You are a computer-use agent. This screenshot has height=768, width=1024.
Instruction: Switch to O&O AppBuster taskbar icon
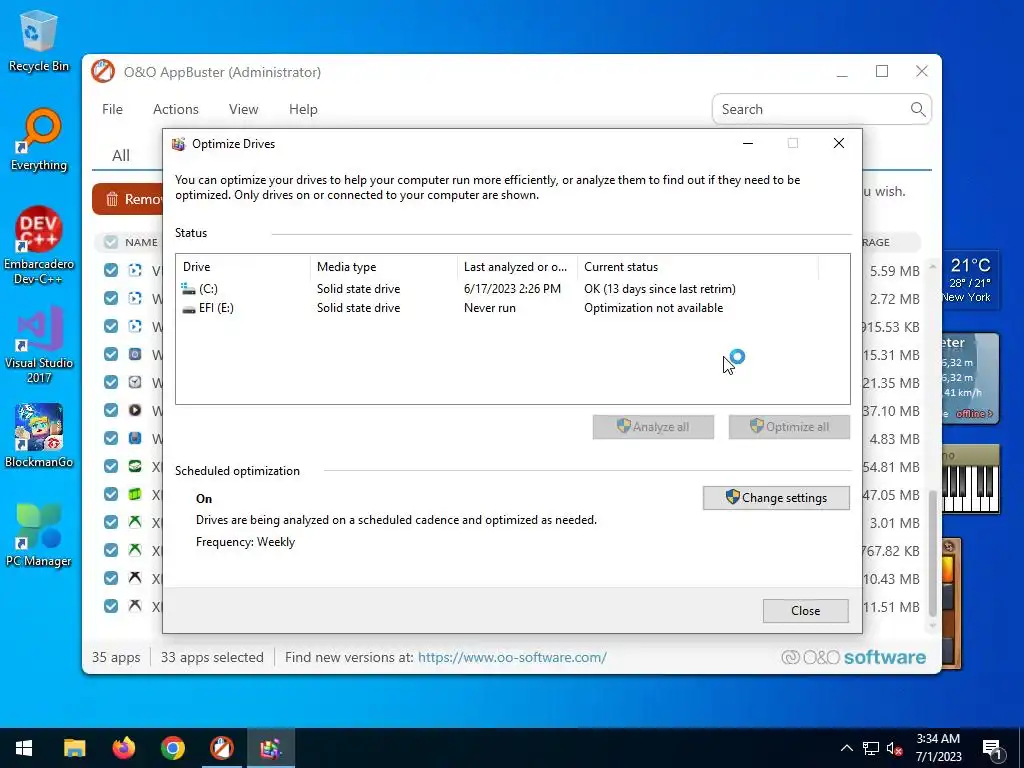pyautogui.click(x=221, y=748)
